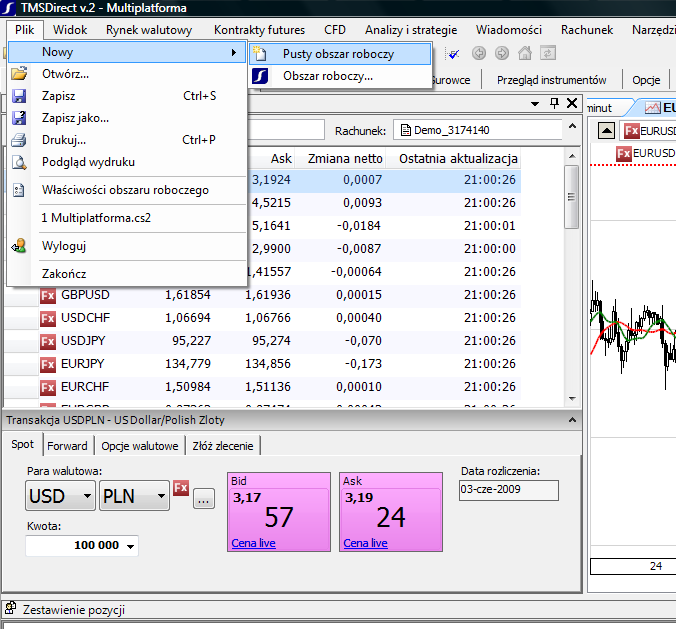The image size is (676, 629).
Task: Close the quotes panel with X button
Action: click(572, 103)
